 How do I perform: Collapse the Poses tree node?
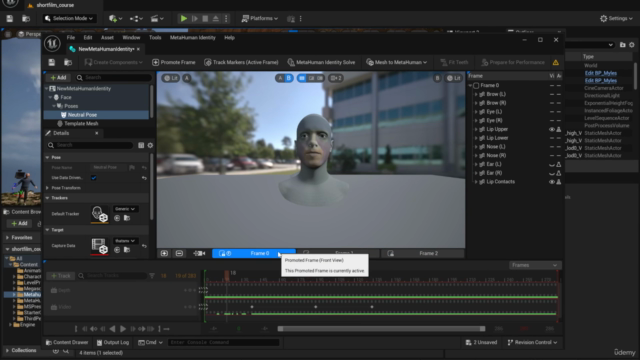coord(54,106)
